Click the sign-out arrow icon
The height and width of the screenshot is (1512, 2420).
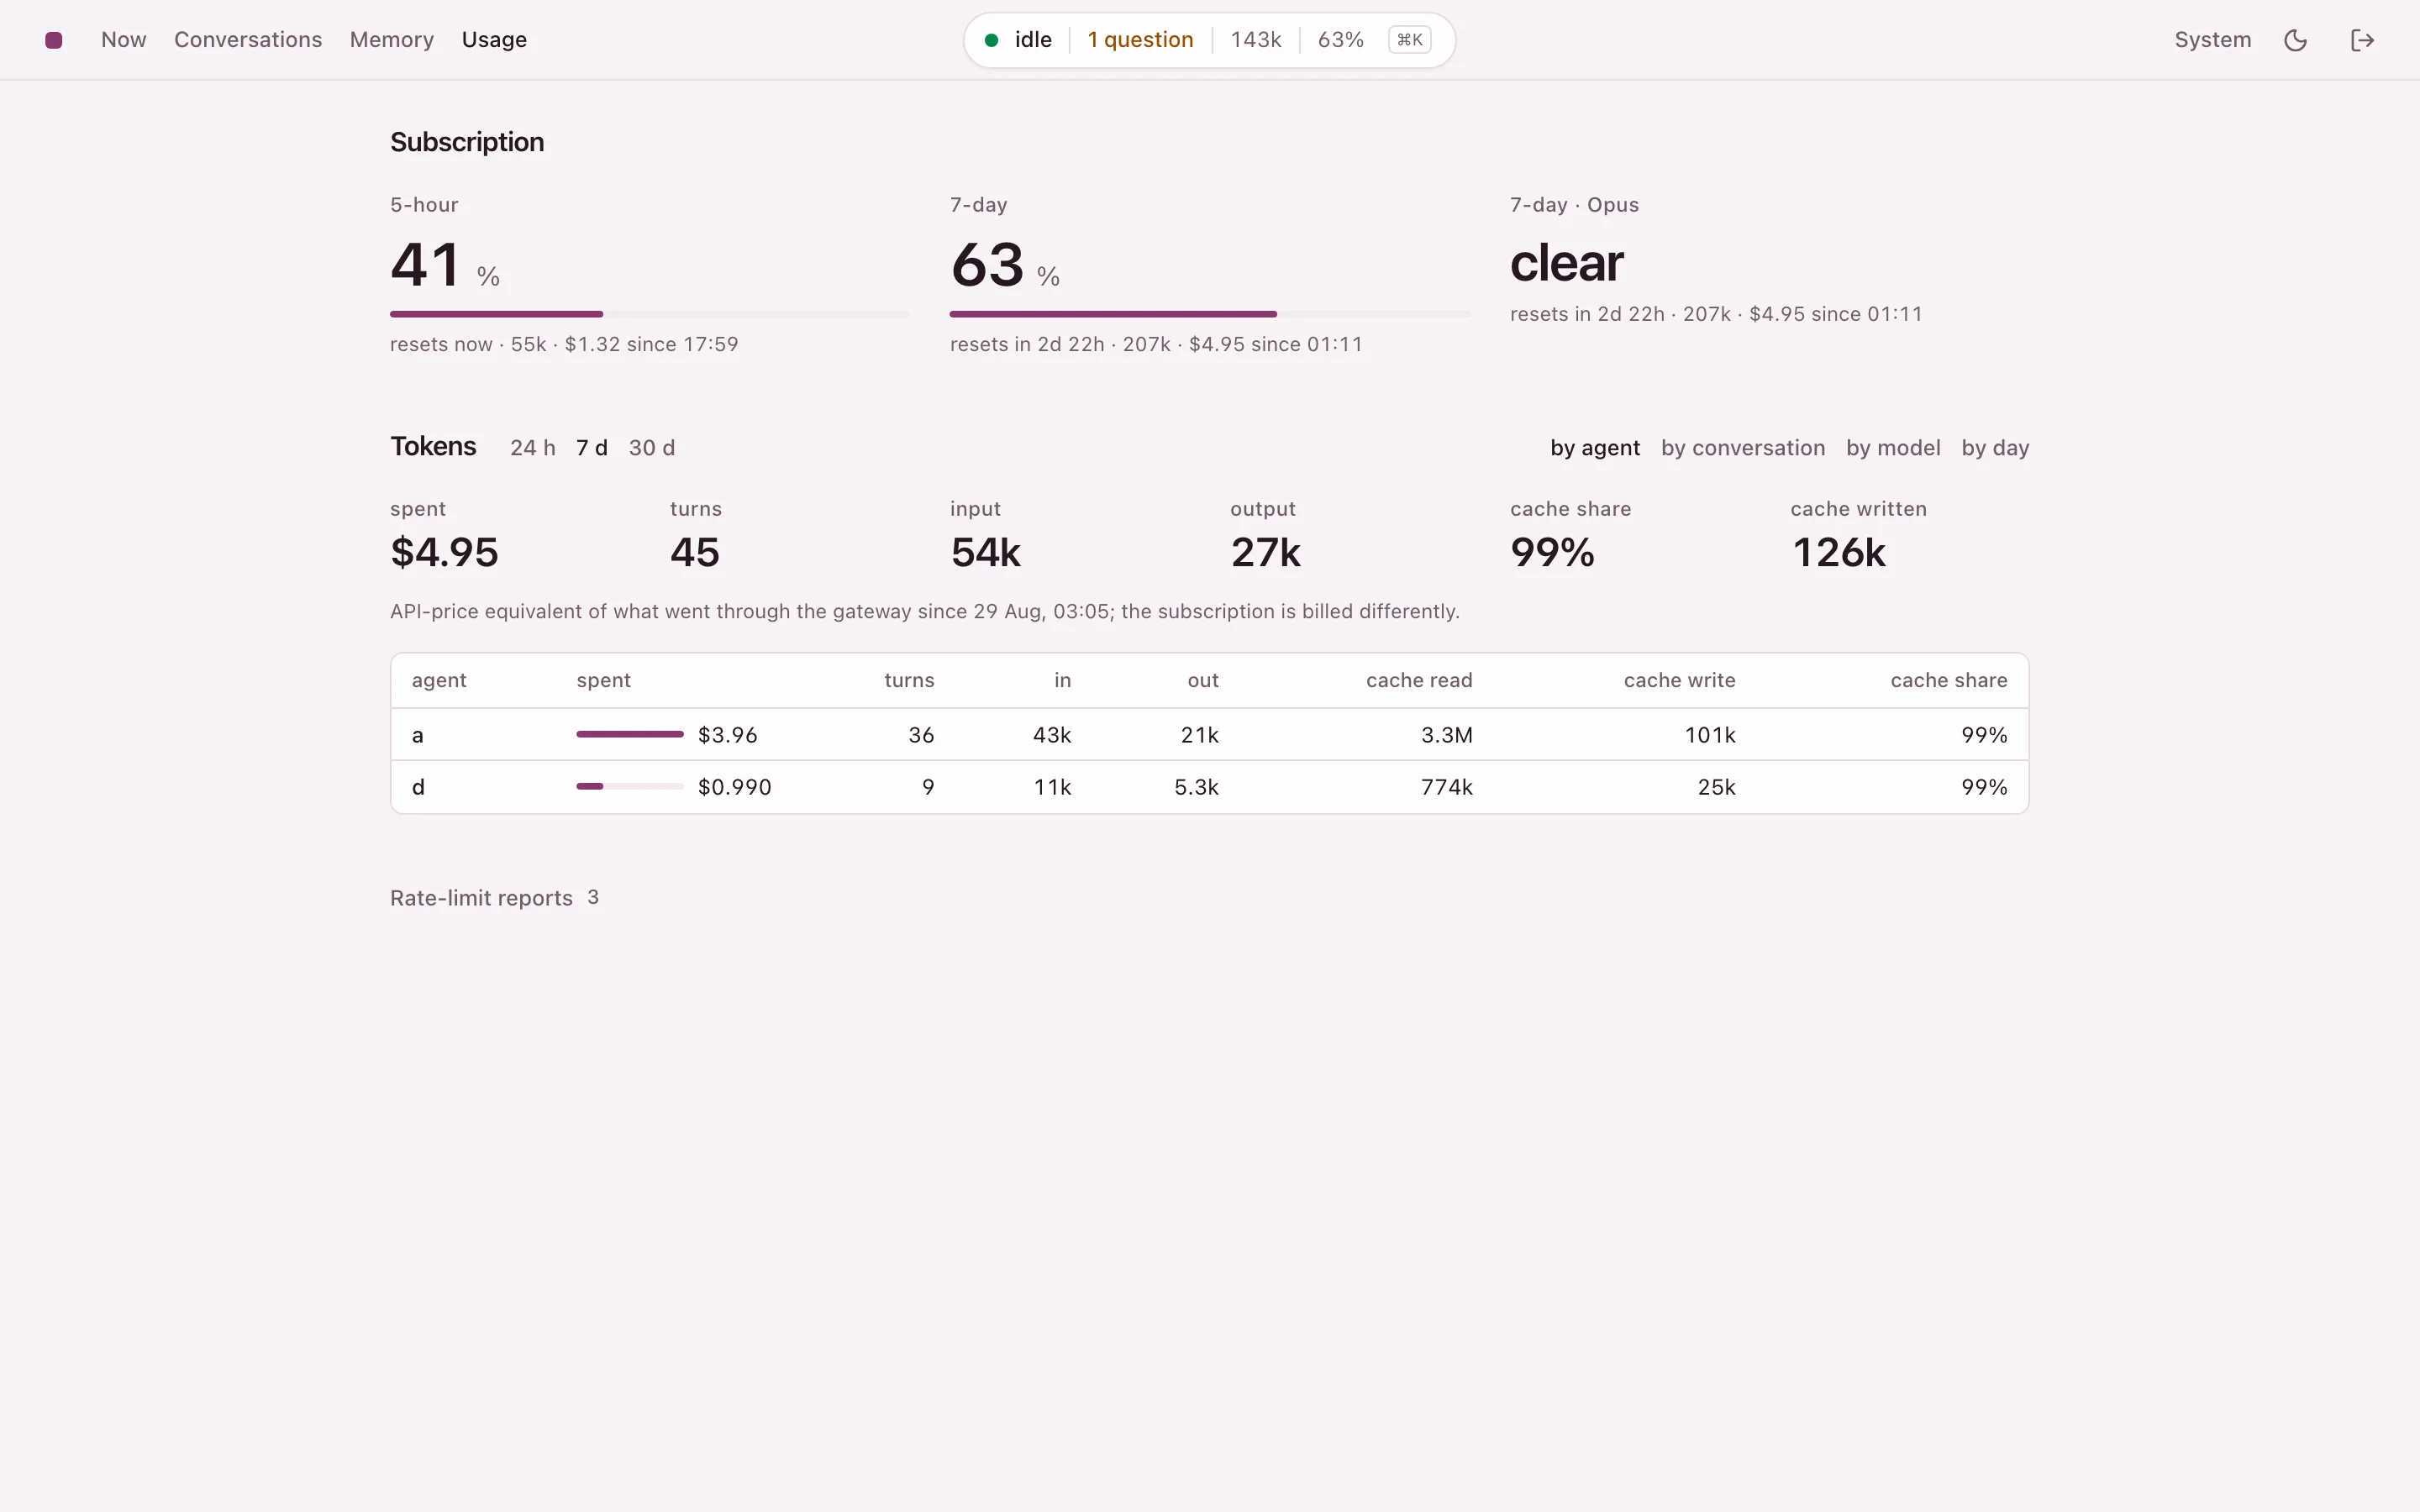click(2362, 40)
